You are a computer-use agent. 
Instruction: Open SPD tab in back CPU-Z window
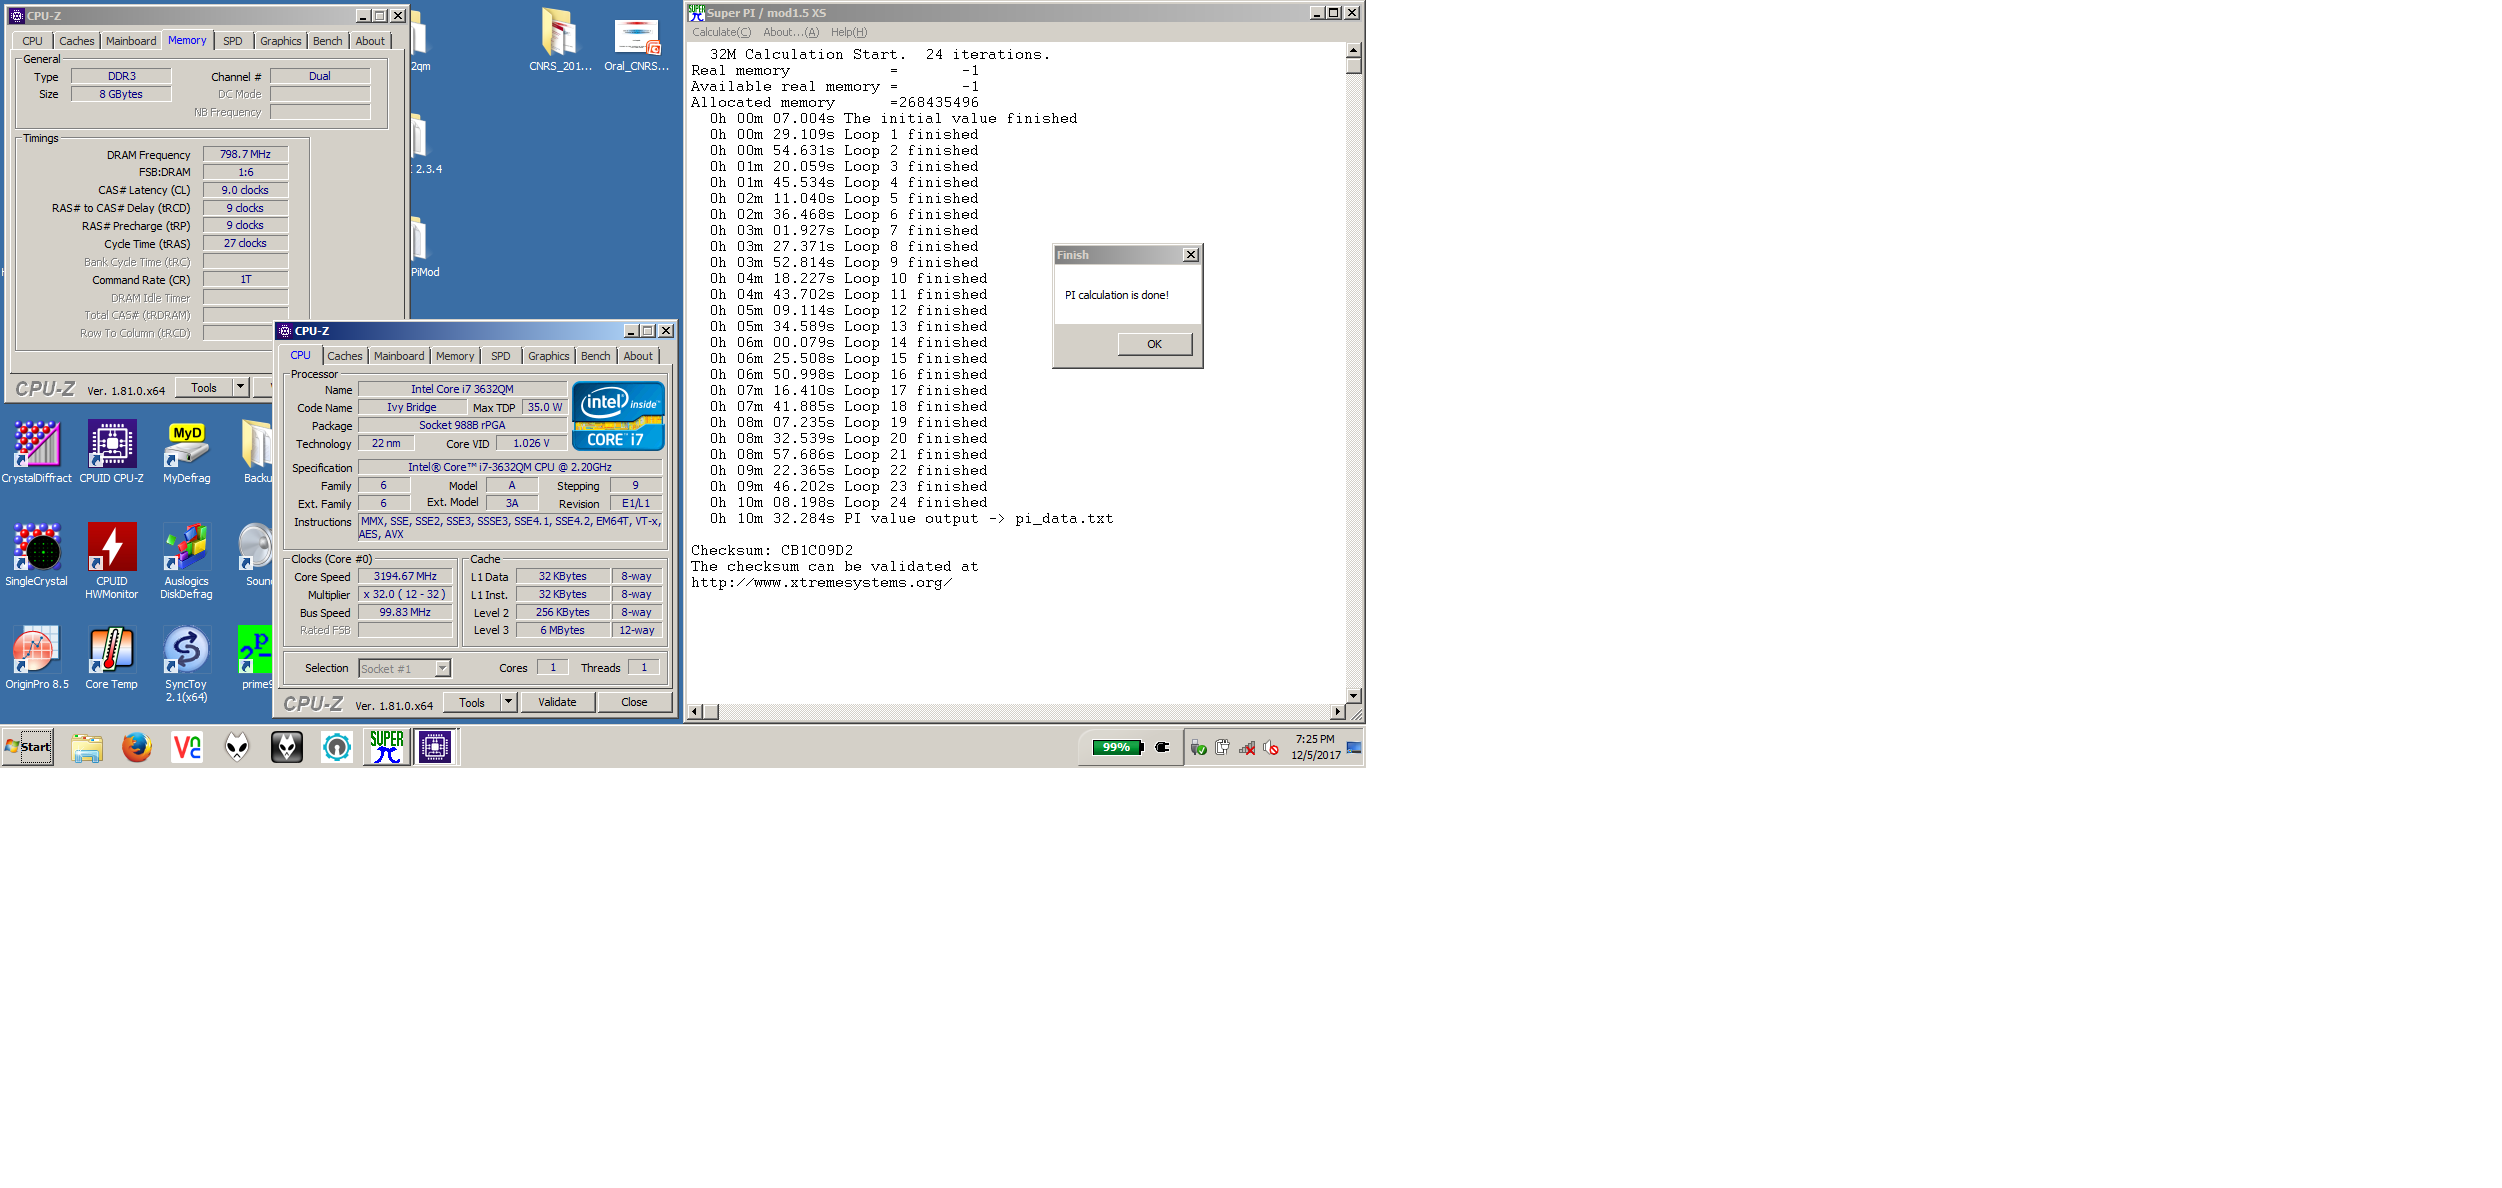click(x=233, y=41)
